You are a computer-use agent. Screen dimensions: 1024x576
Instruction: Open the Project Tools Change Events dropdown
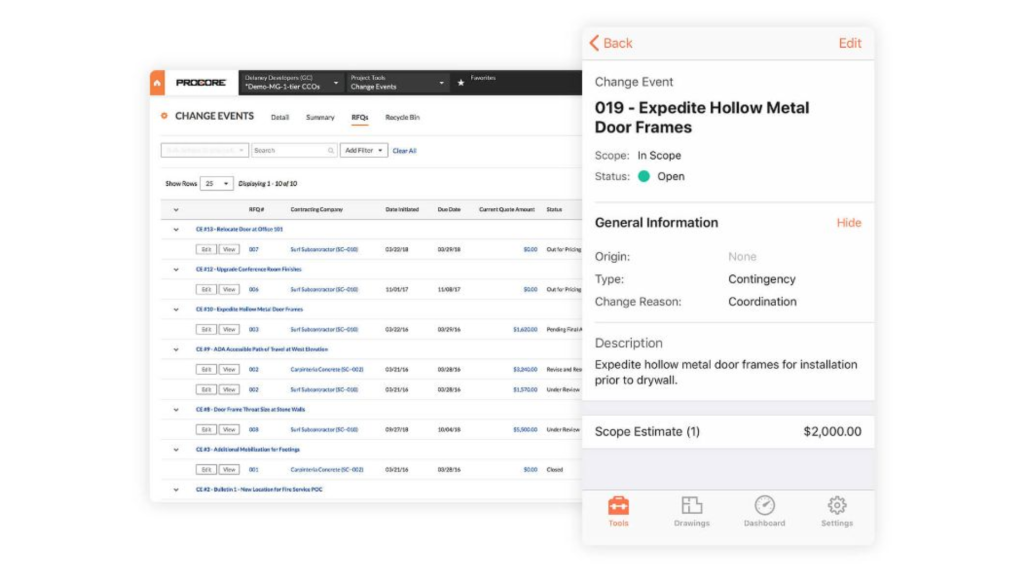[x=397, y=83]
